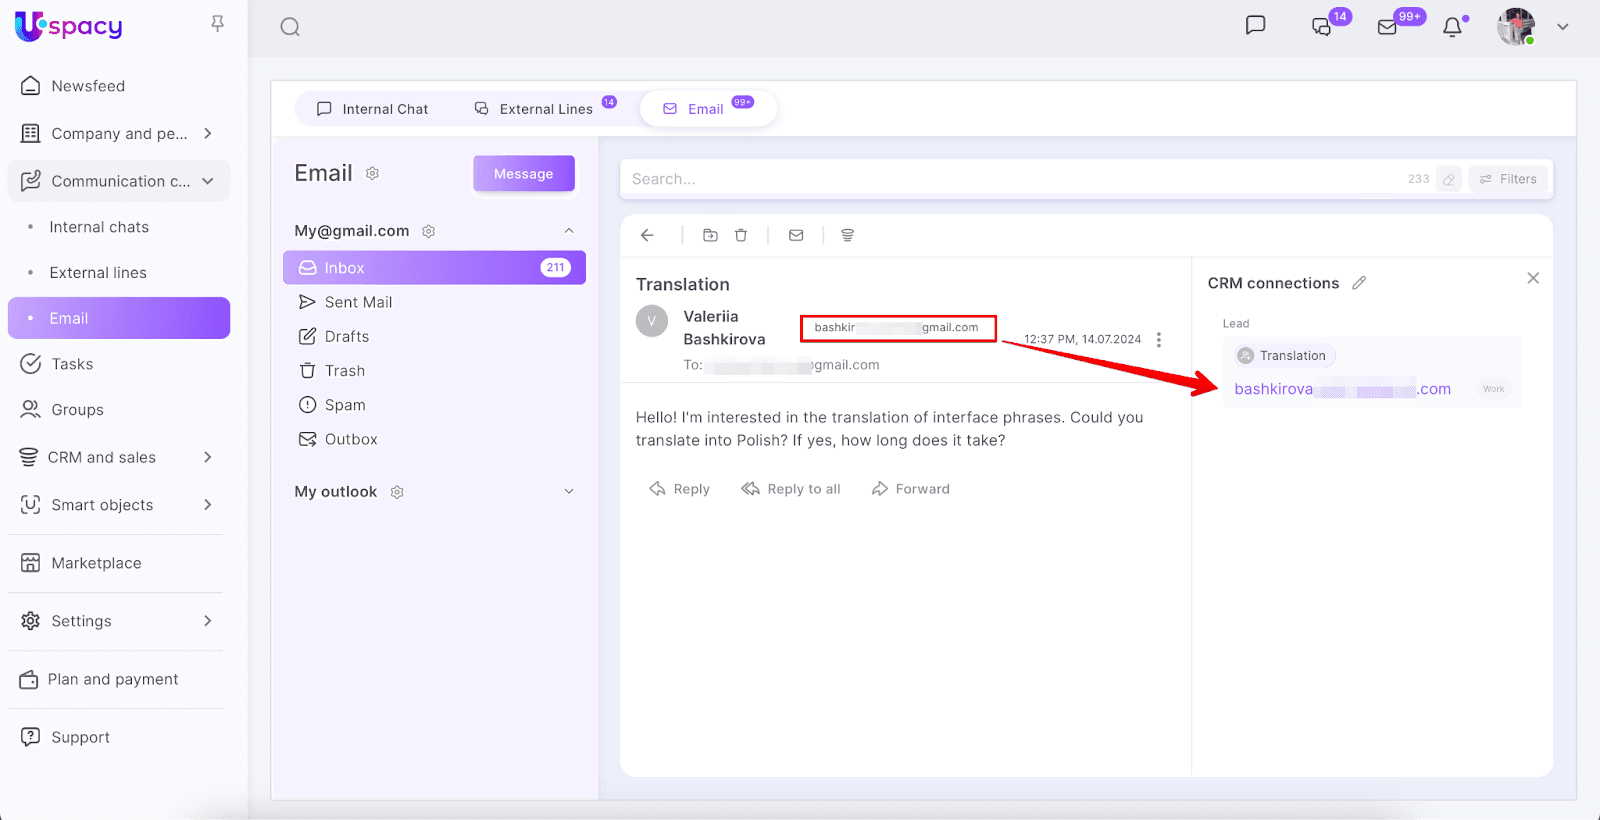Open email settings gear beside Email title
1600x820 pixels.
[x=372, y=174]
